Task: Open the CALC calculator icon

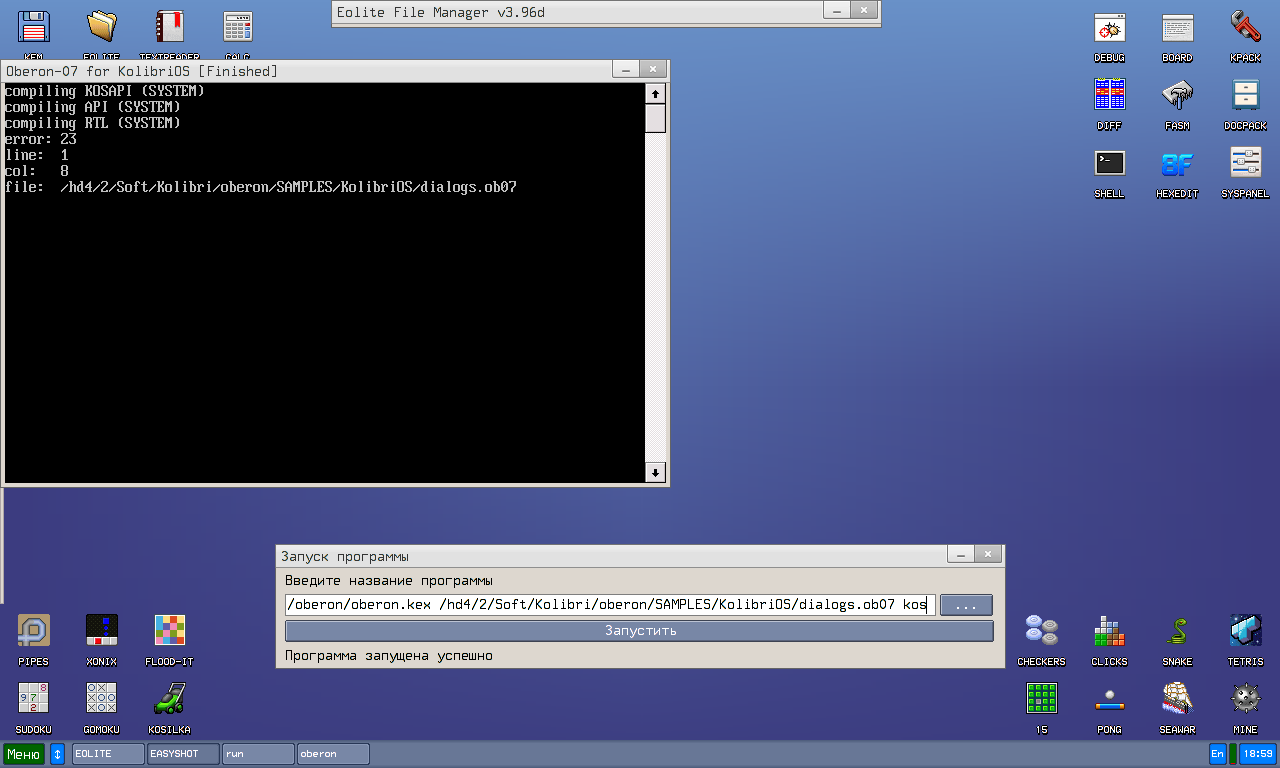Action: tap(237, 28)
